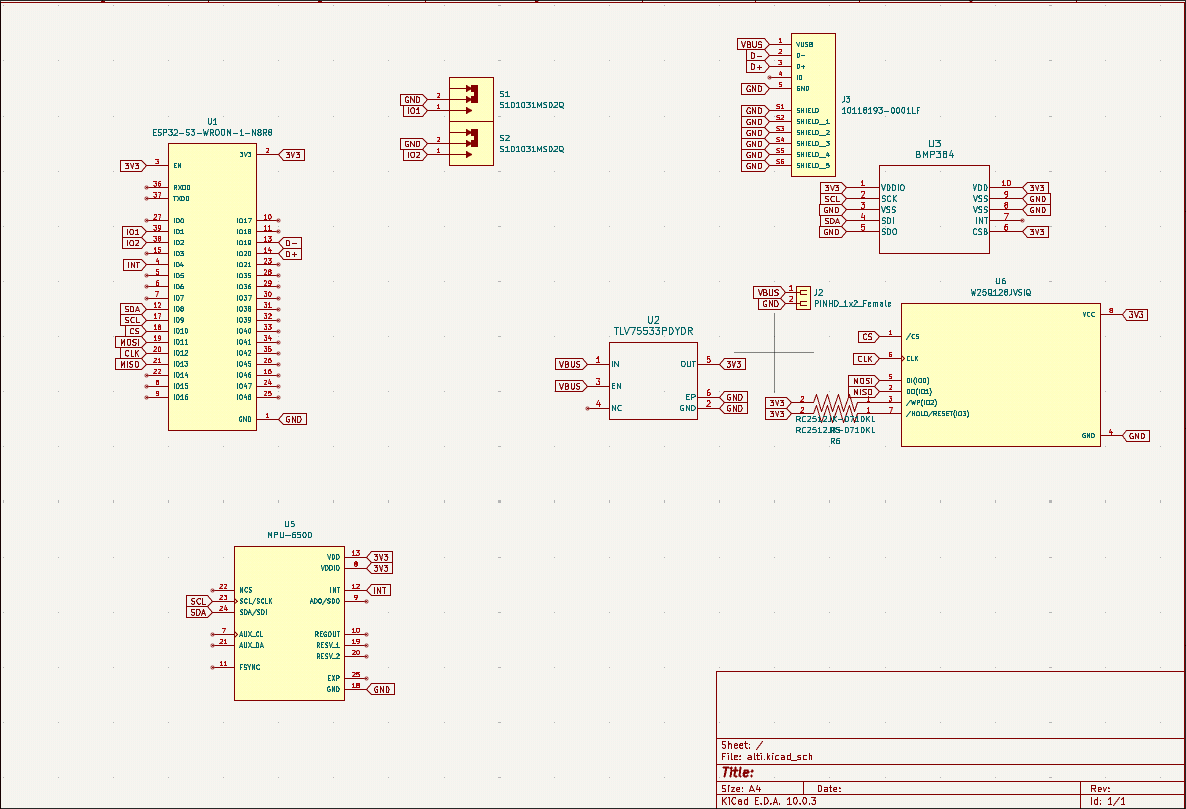1186x809 pixels.
Task: Click the GND label on U3 SDO pin
Action: click(832, 232)
